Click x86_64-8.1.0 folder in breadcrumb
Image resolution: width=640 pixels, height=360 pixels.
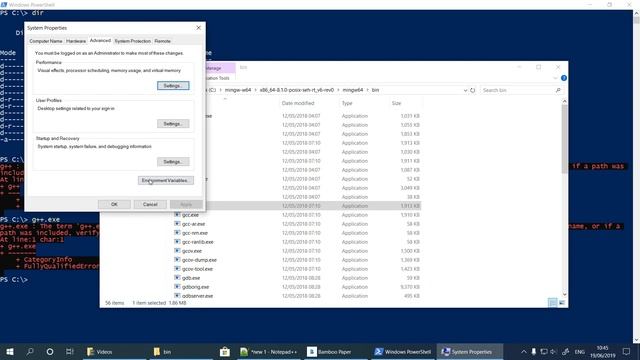[297, 90]
